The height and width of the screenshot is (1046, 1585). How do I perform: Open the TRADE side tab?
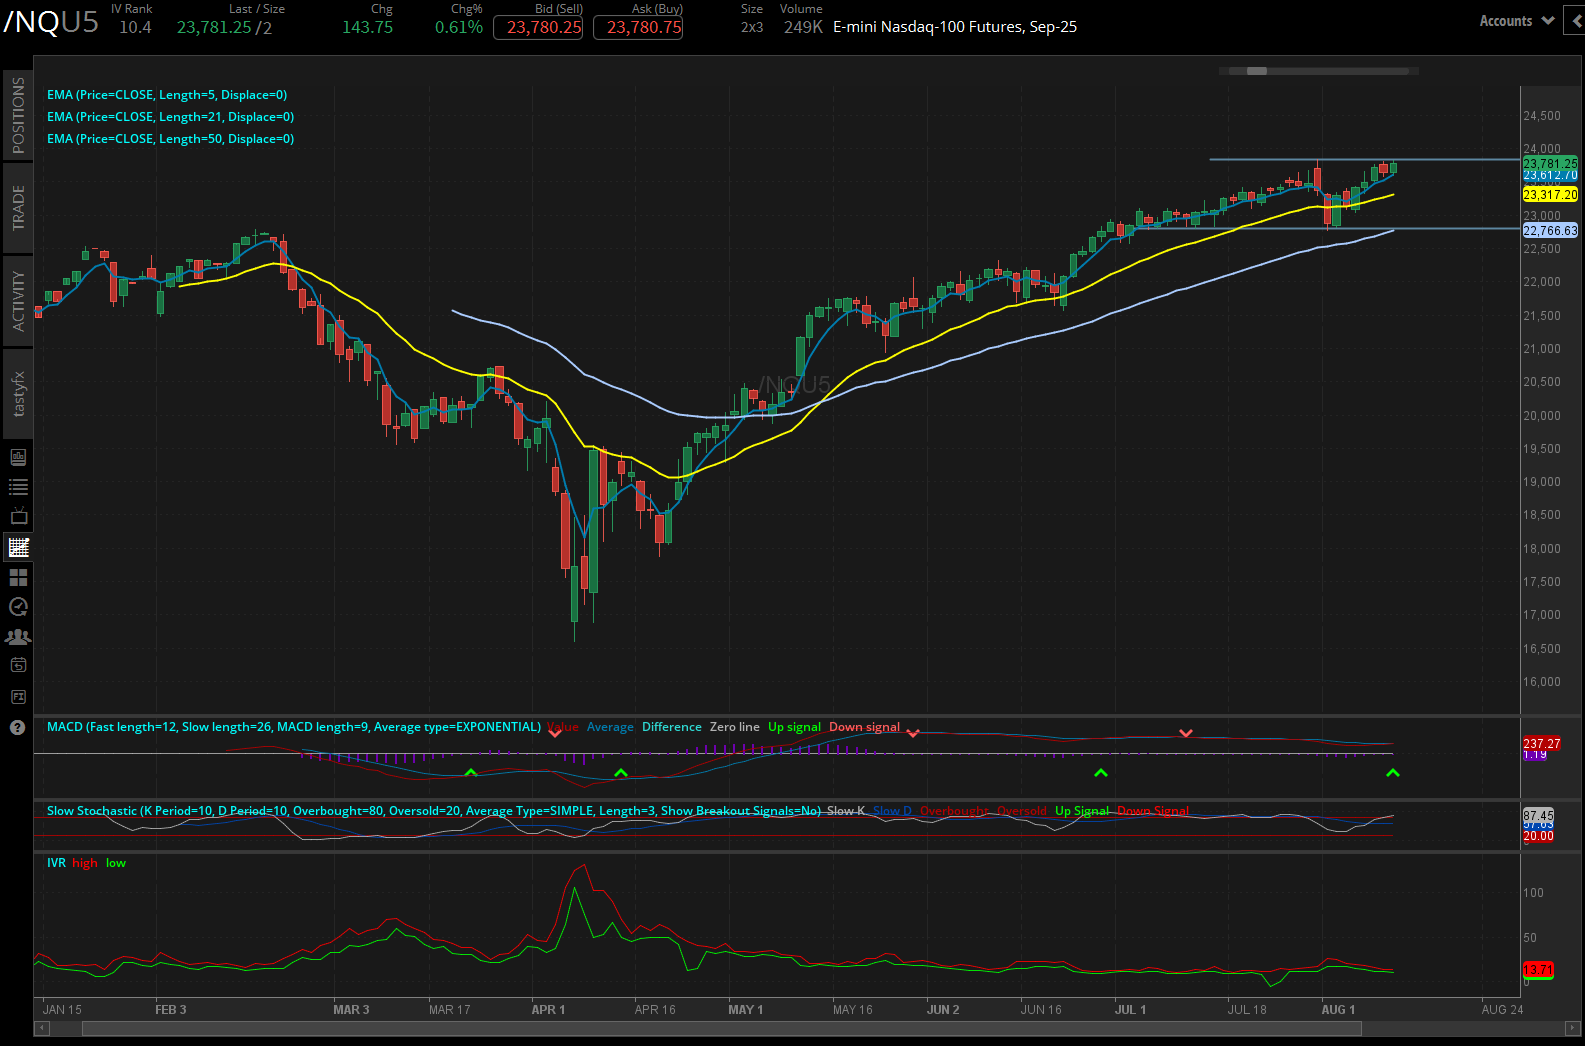pos(18,208)
